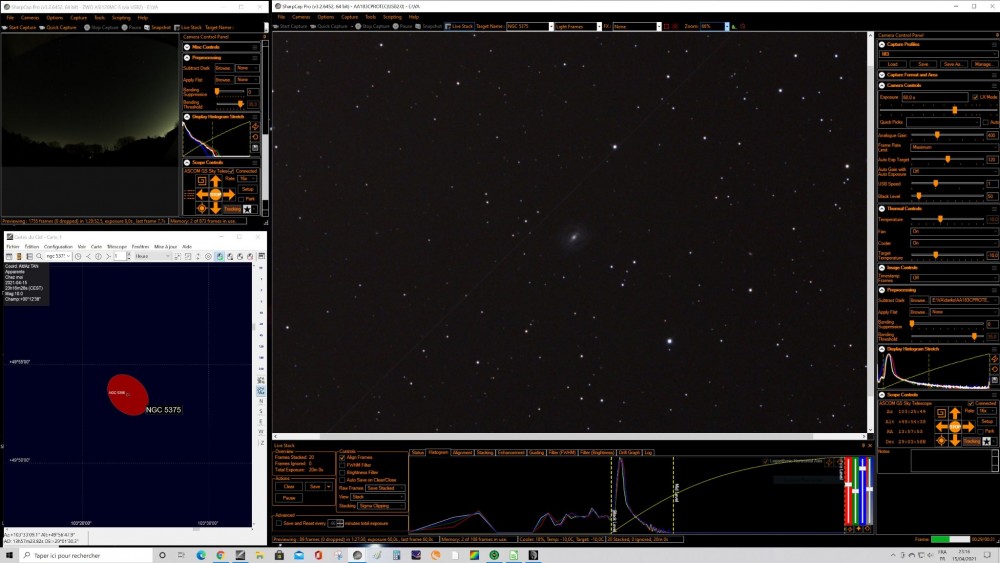Click Save button in Live Stack Actions
The width and height of the screenshot is (1000, 563).
(315, 486)
